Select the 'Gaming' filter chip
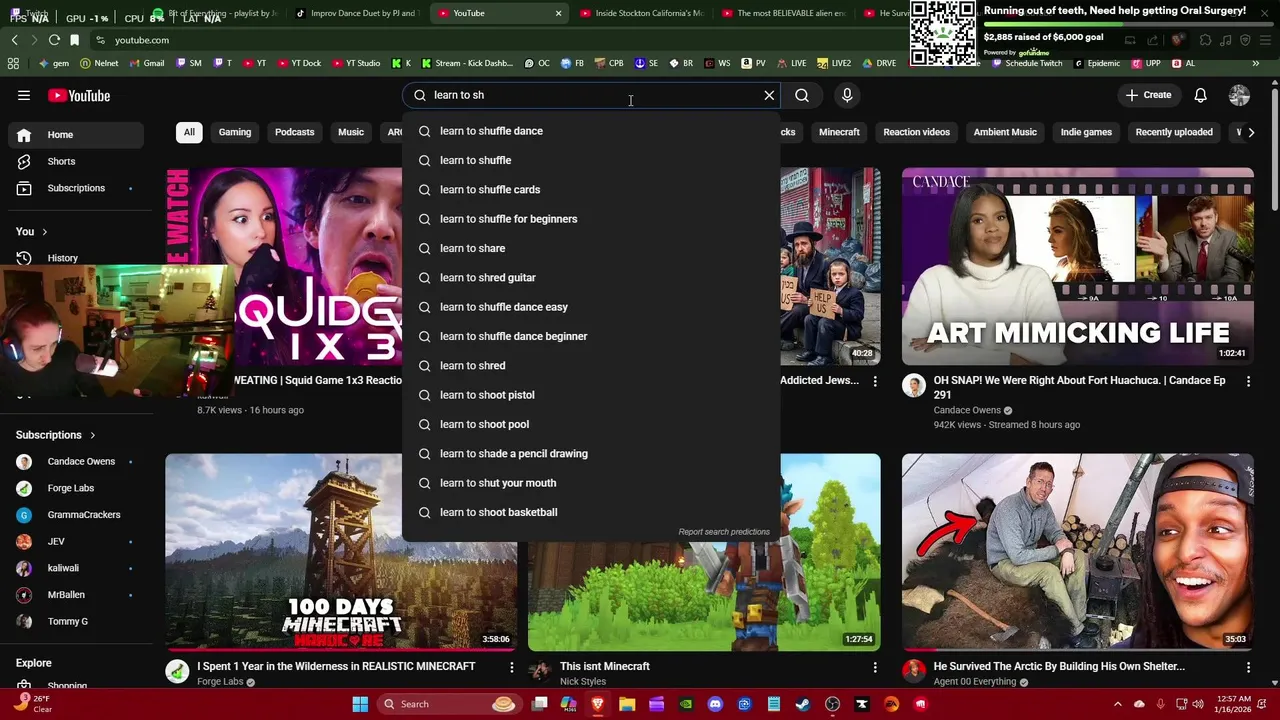Screen dimensions: 1280x720 tap(235, 132)
